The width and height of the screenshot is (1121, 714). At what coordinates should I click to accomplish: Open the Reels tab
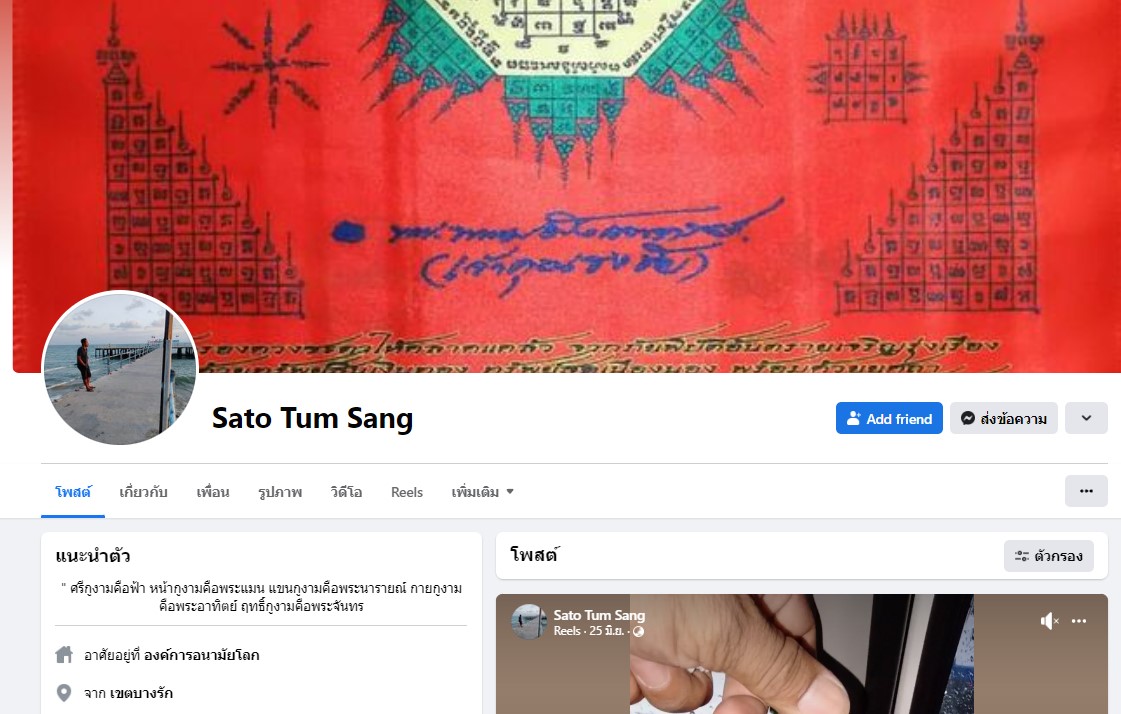click(x=407, y=492)
